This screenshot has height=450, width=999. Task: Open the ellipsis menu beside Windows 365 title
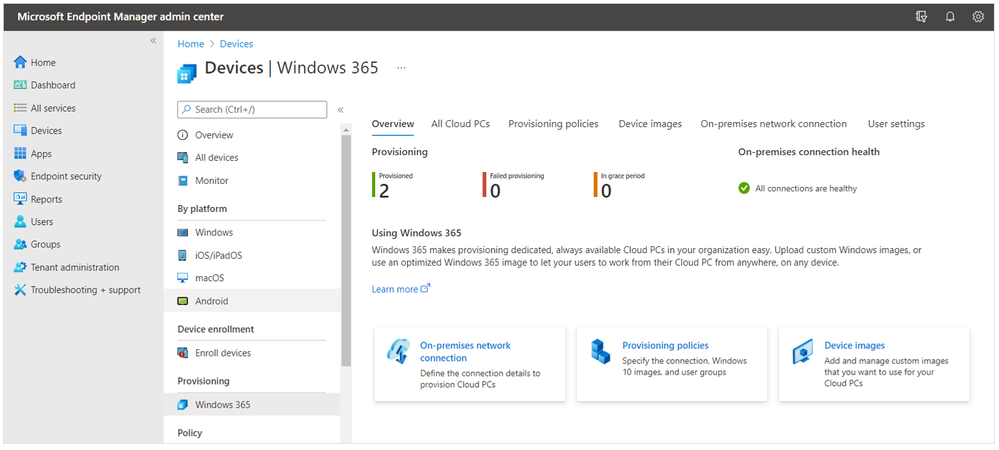[401, 68]
